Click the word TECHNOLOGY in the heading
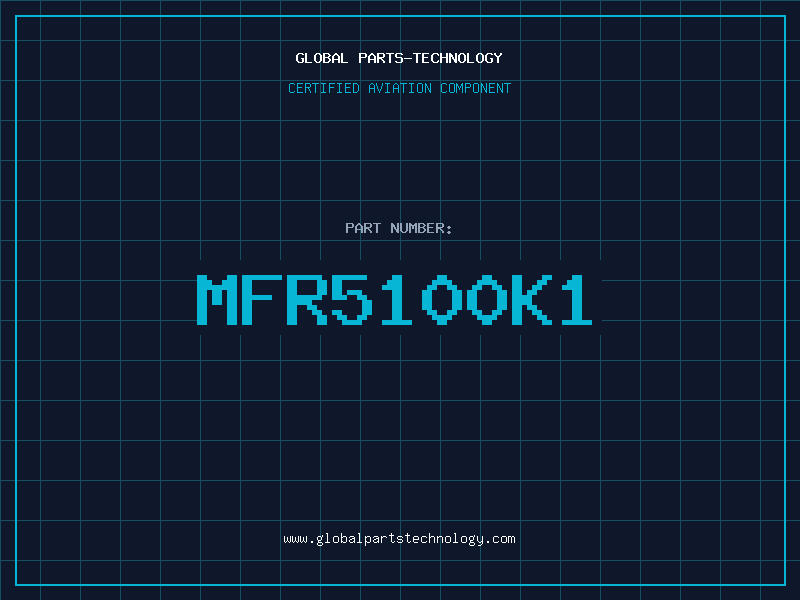Viewport: 800px width, 600px height. (460, 58)
